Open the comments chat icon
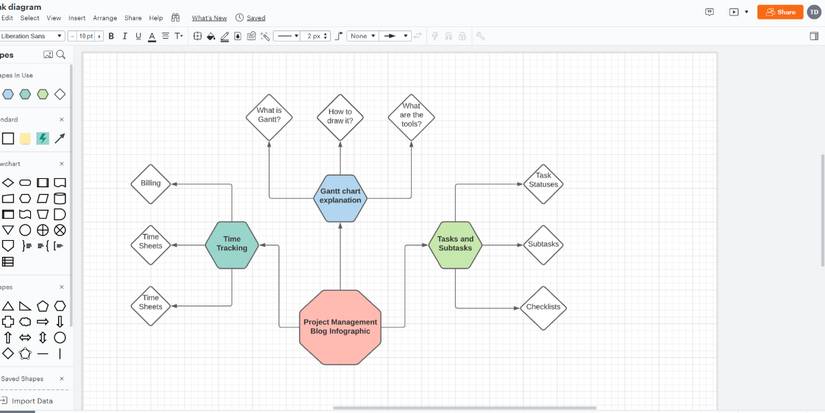The width and height of the screenshot is (825, 413). [709, 12]
